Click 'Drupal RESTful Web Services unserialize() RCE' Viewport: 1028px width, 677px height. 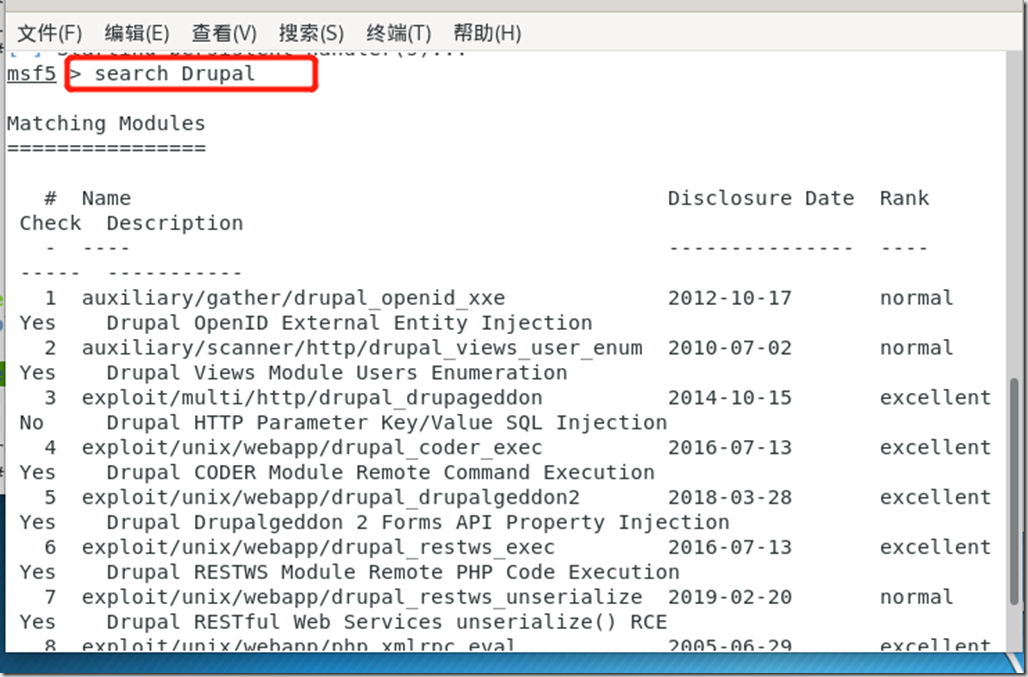(x=387, y=622)
